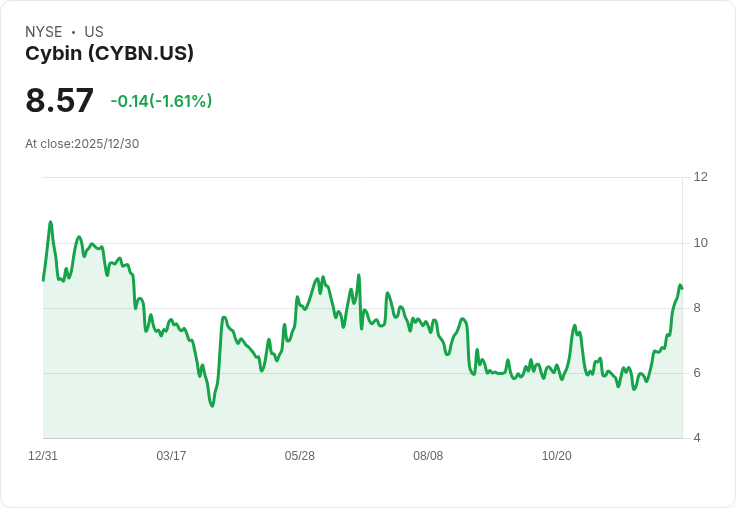Screen dimensions: 736x508
Task: Click the At close:2025/12/30 timestamp
Action: [x=82, y=144]
